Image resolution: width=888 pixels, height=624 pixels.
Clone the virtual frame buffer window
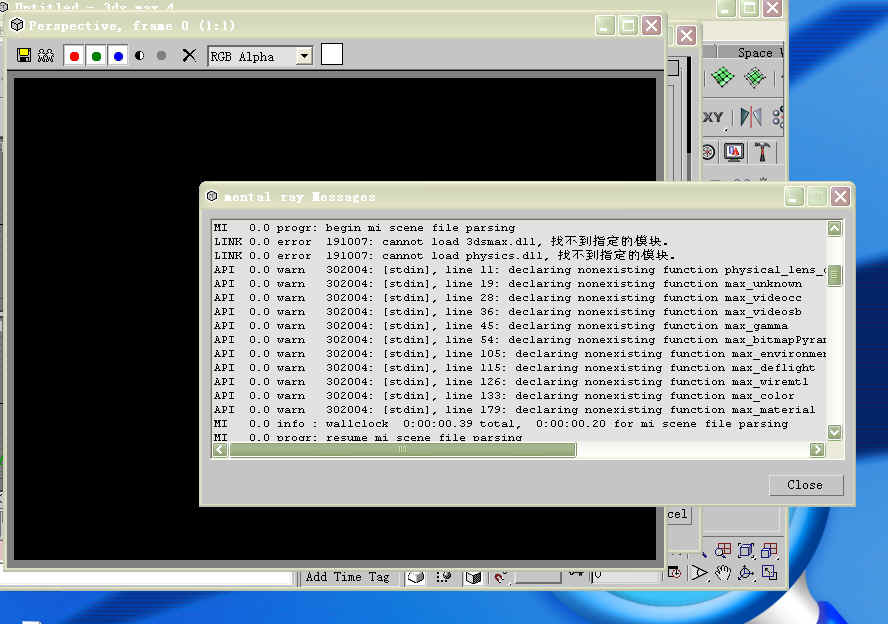pos(46,55)
